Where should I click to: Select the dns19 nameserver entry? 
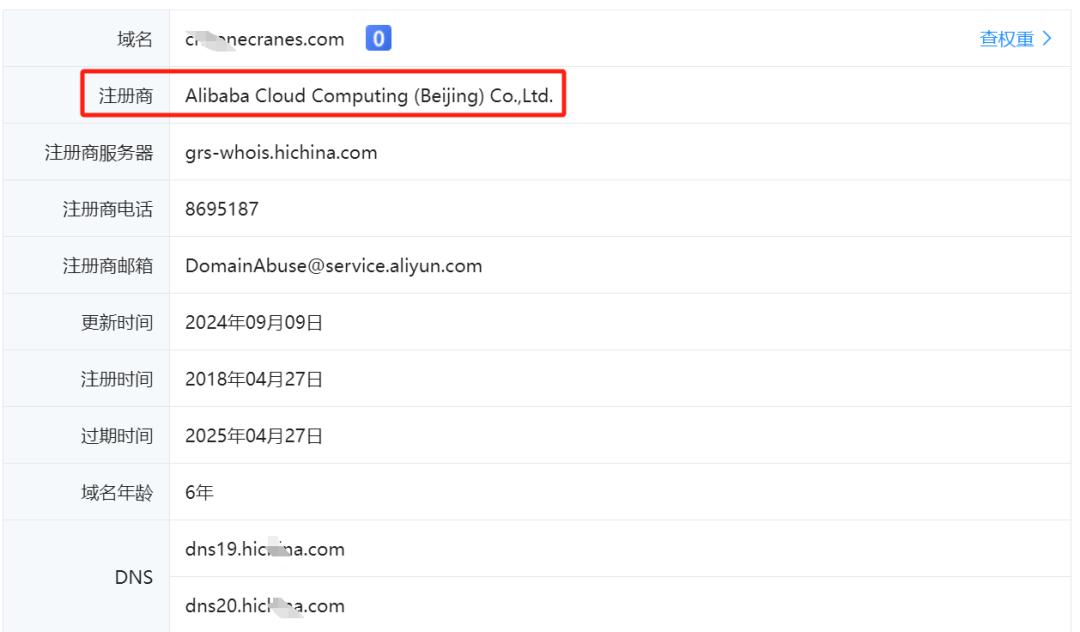click(x=264, y=549)
